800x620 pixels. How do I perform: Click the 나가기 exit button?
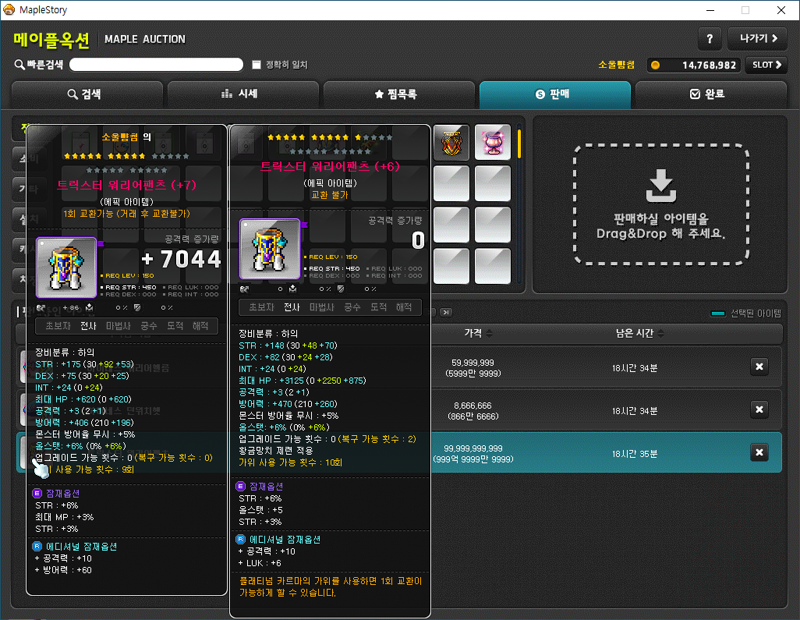click(x=758, y=39)
